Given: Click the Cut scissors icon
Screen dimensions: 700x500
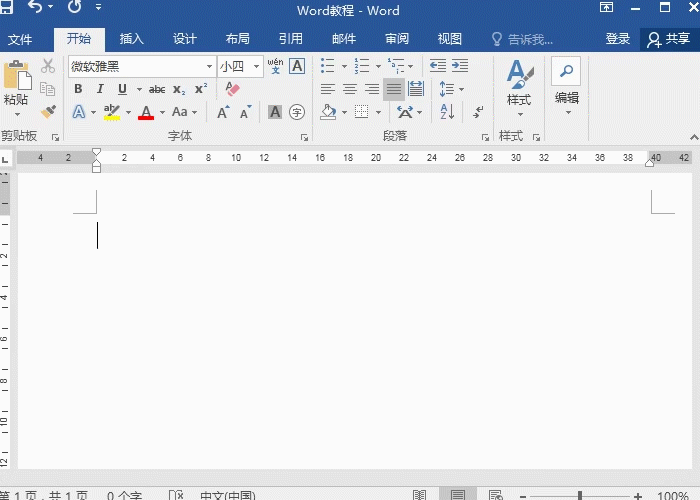Looking at the screenshot, I should (48, 66).
